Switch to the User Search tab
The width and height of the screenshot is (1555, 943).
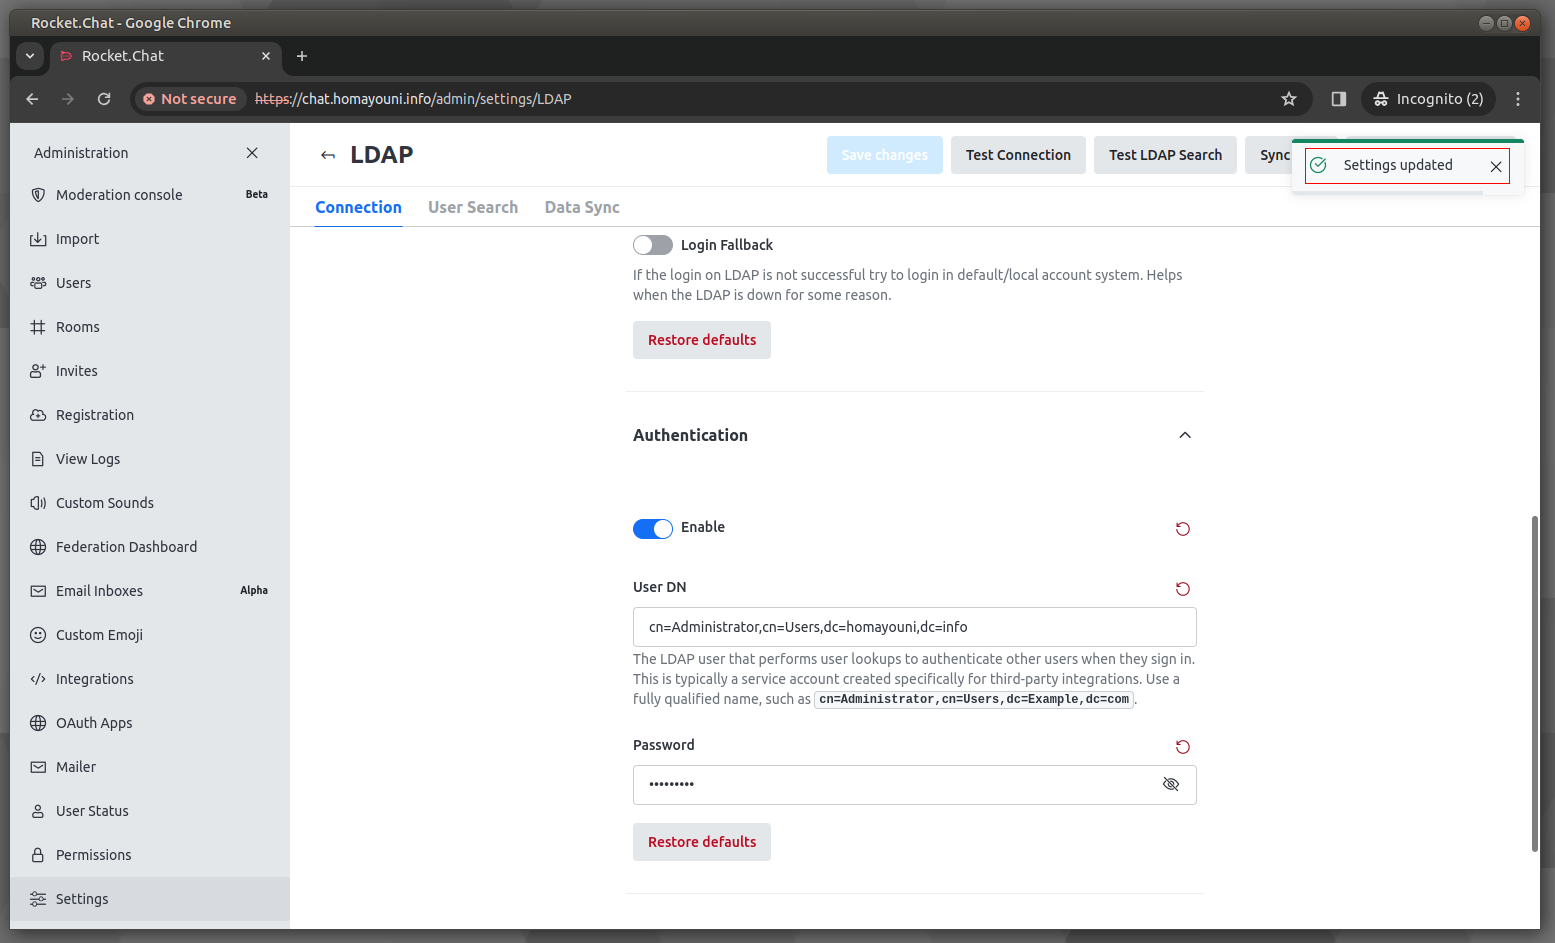tap(473, 207)
